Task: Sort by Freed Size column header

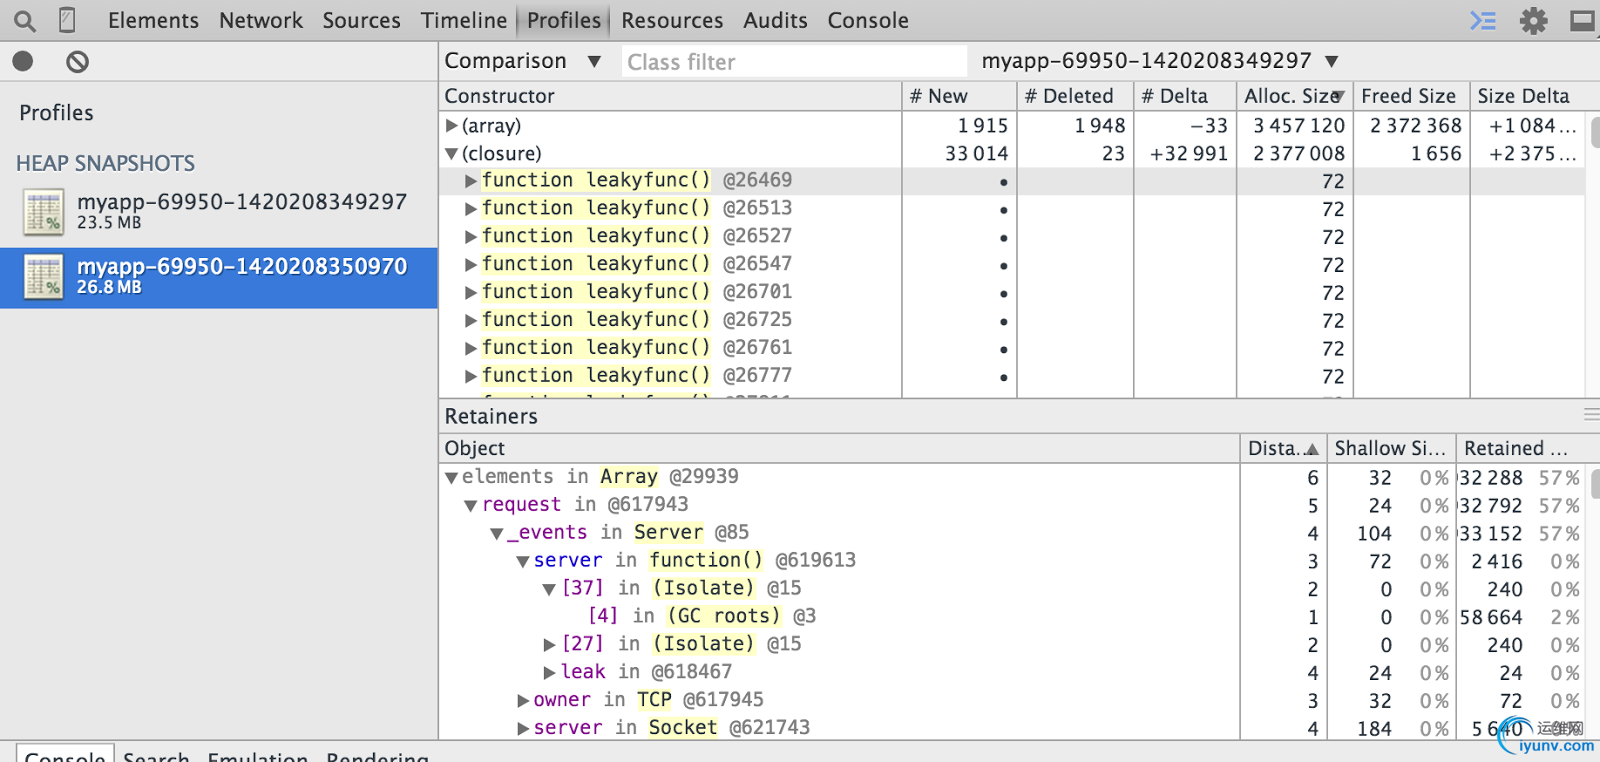Action: coord(1412,96)
